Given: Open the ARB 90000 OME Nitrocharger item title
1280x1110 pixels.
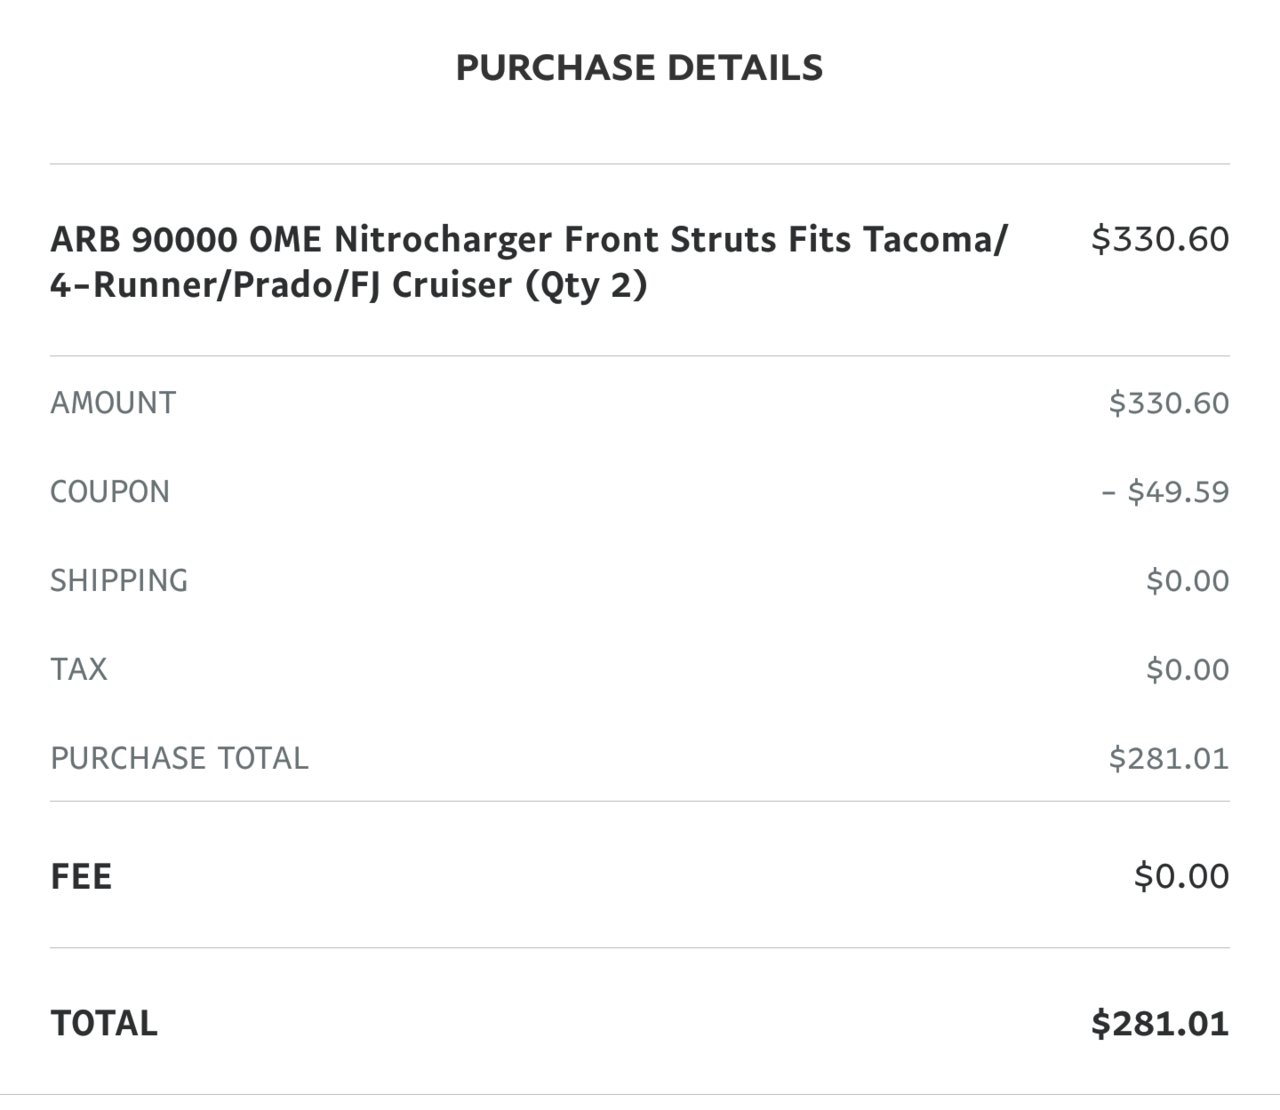Looking at the screenshot, I should 529,262.
